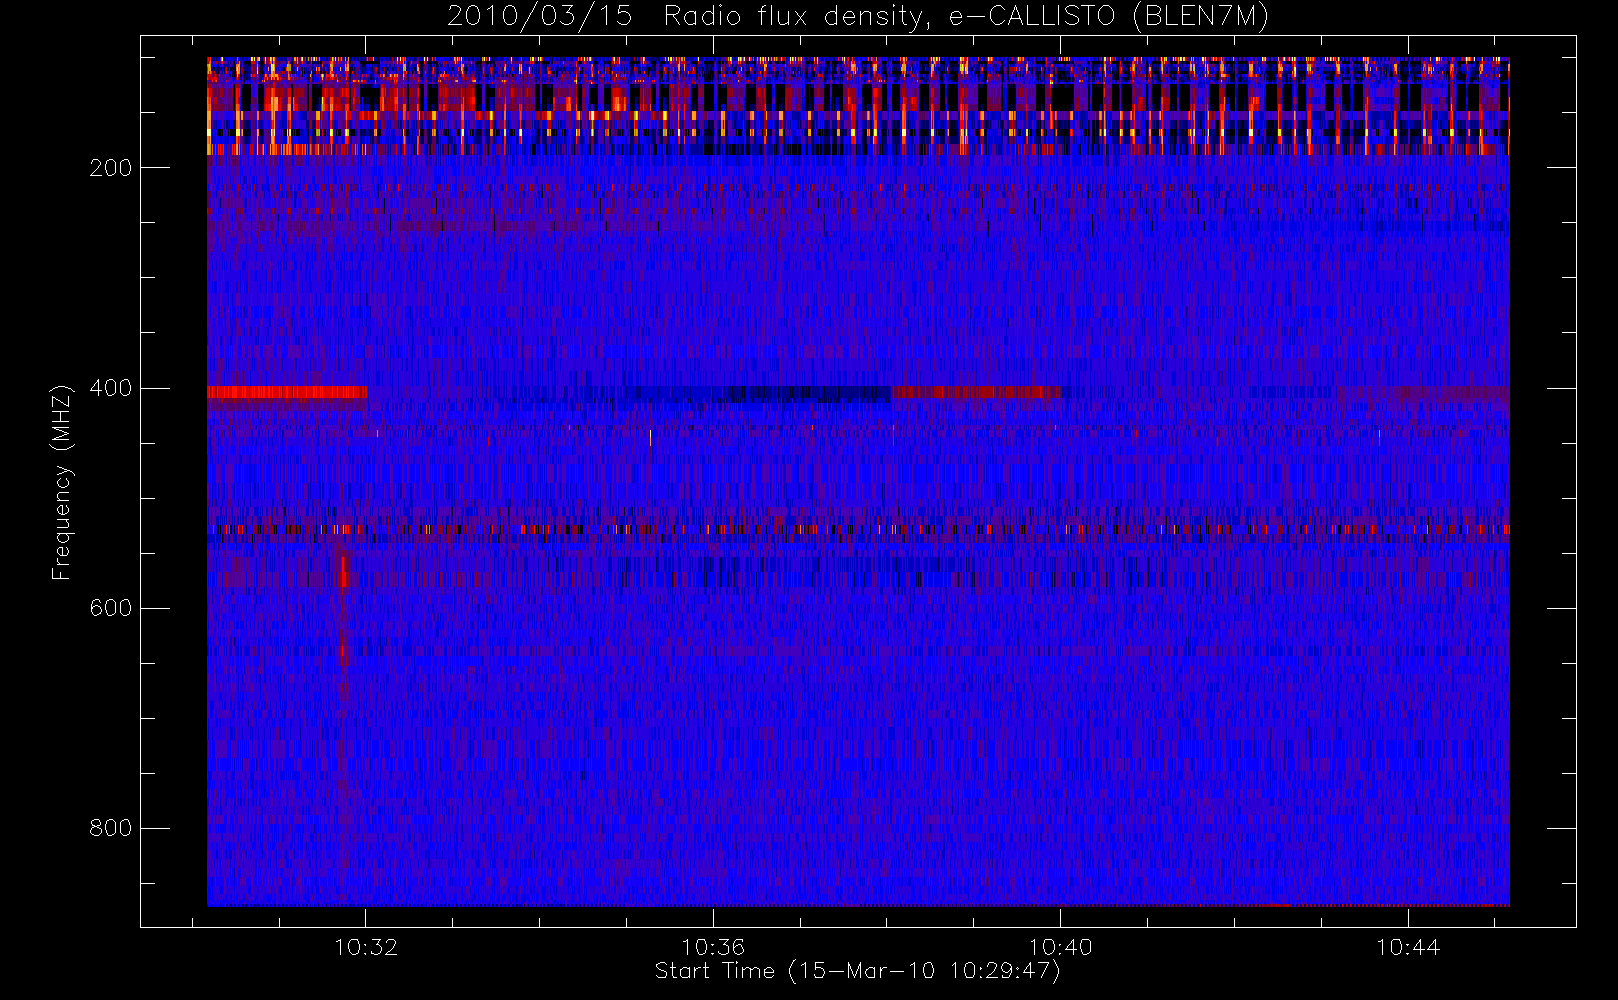Click the bright red band at 400 MHz start
This screenshot has height=1000, width=1618.
(287, 392)
